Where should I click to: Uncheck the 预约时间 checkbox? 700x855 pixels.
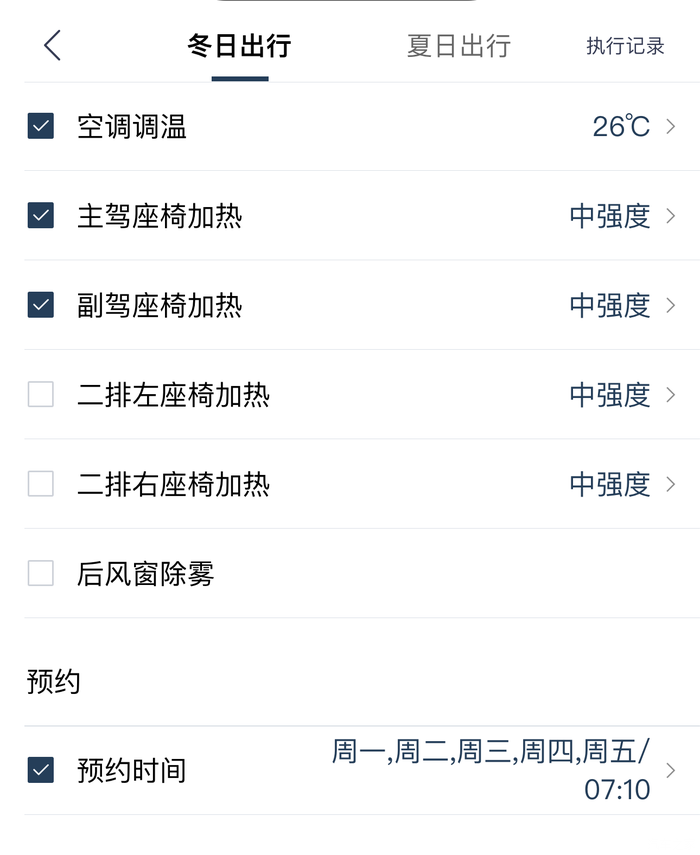(41, 770)
